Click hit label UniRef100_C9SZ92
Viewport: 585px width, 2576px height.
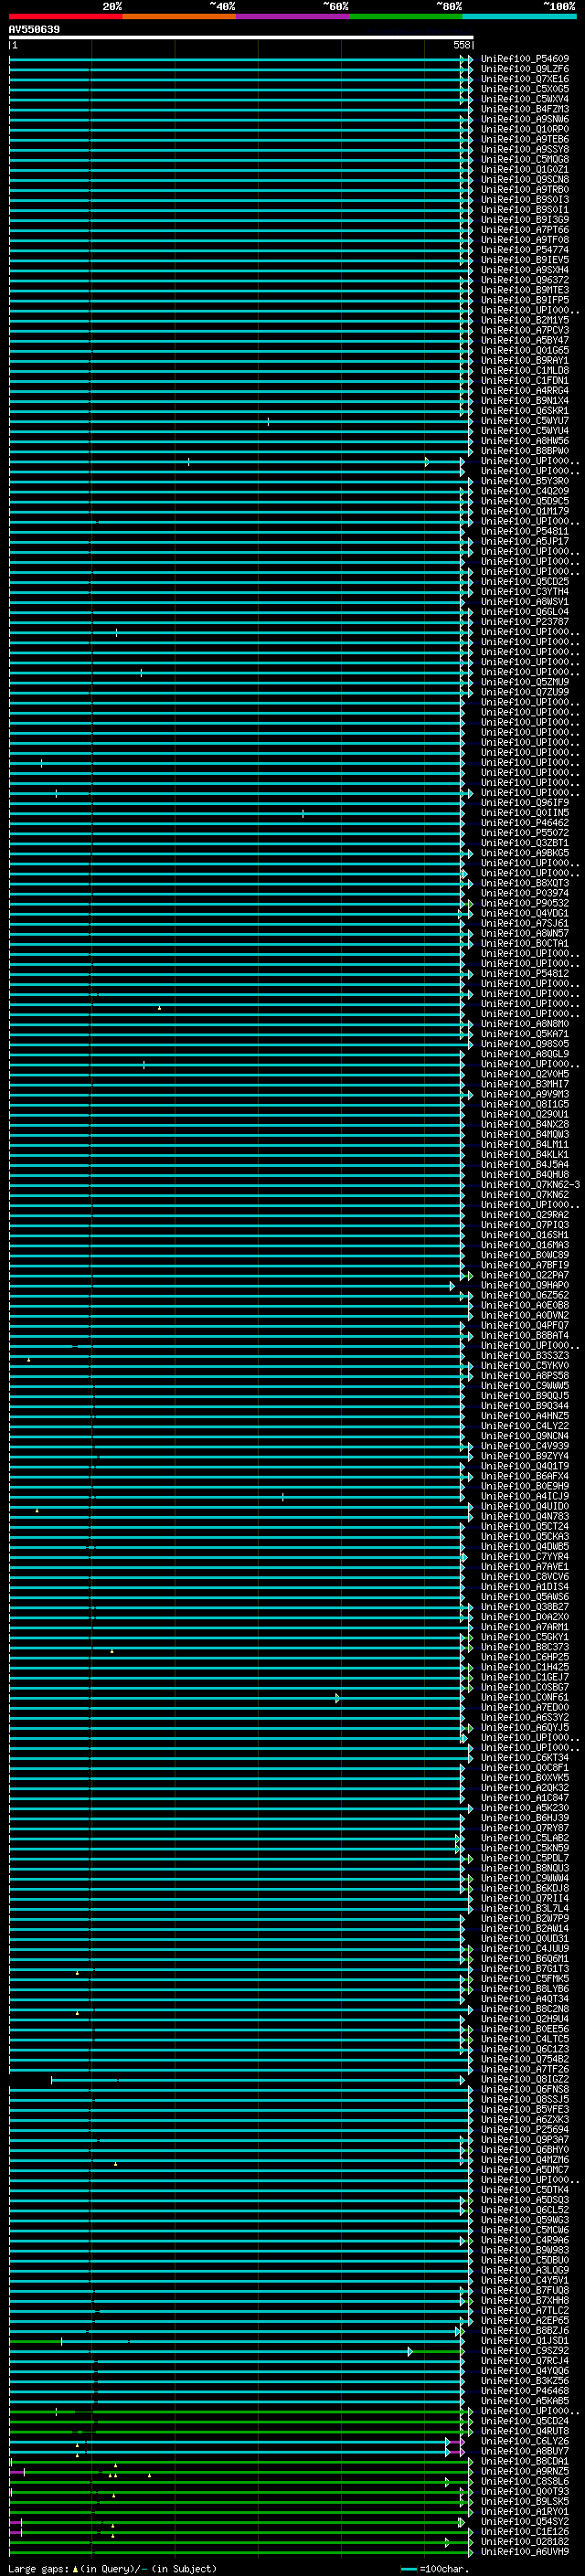pyautogui.click(x=524, y=2350)
